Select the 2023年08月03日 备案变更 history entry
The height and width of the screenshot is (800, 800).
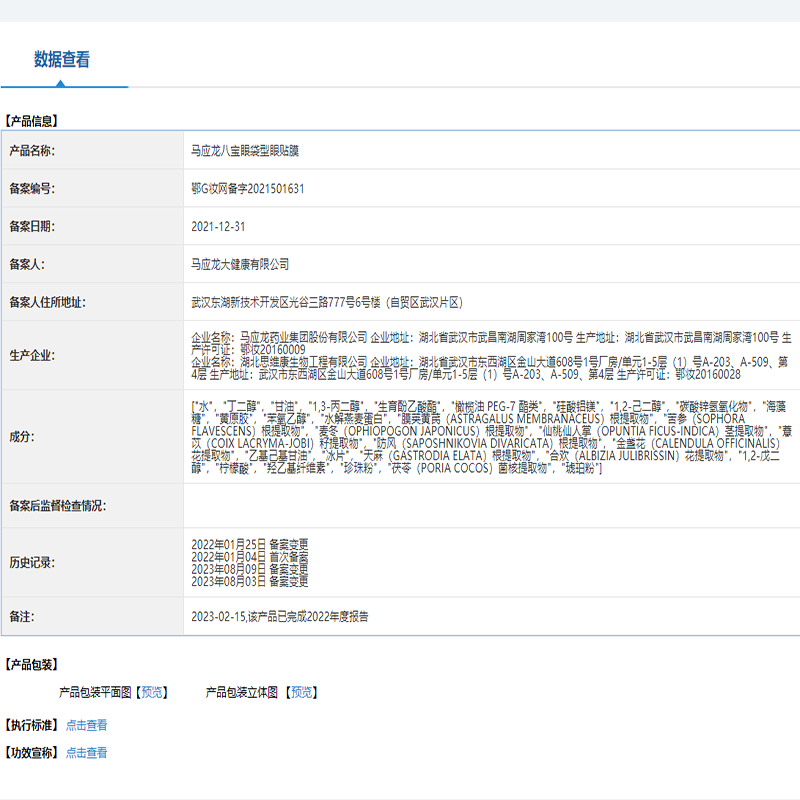click(249, 581)
